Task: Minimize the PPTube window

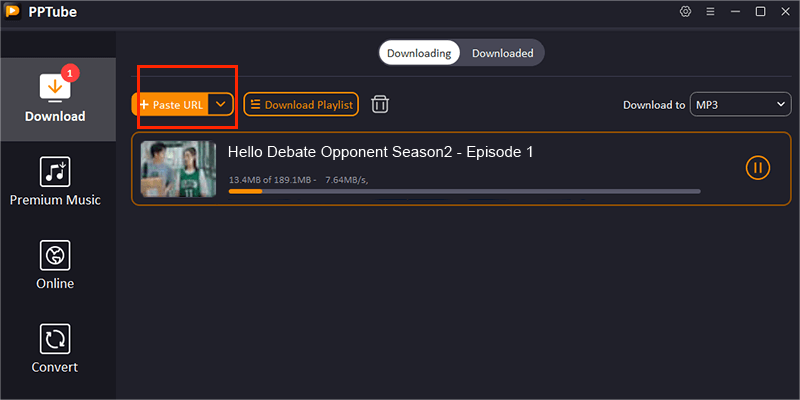Action: click(735, 12)
